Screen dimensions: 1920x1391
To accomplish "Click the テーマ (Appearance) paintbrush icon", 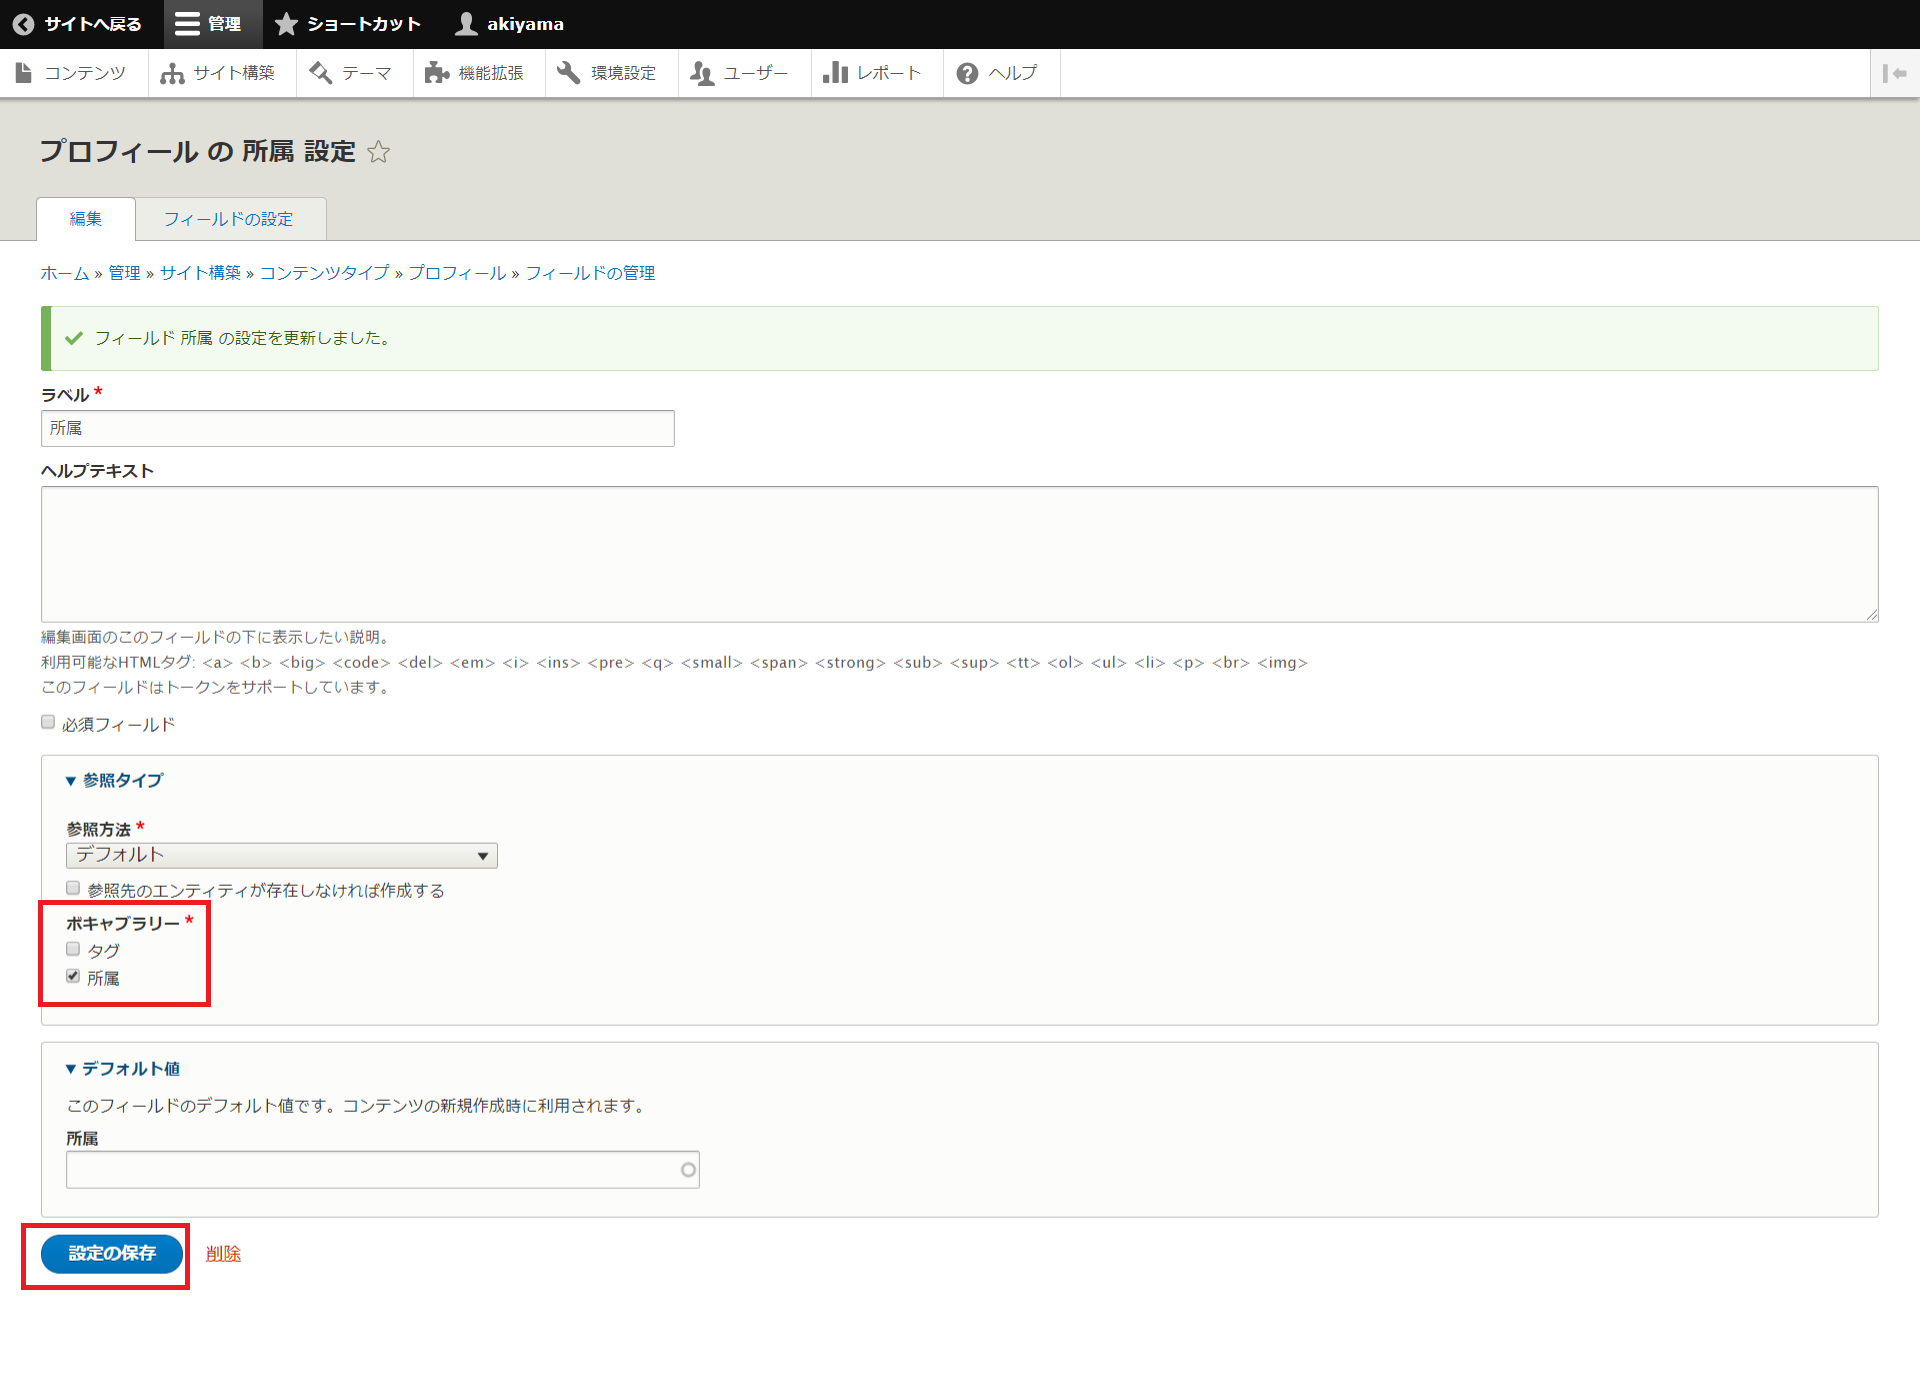I will click(320, 73).
